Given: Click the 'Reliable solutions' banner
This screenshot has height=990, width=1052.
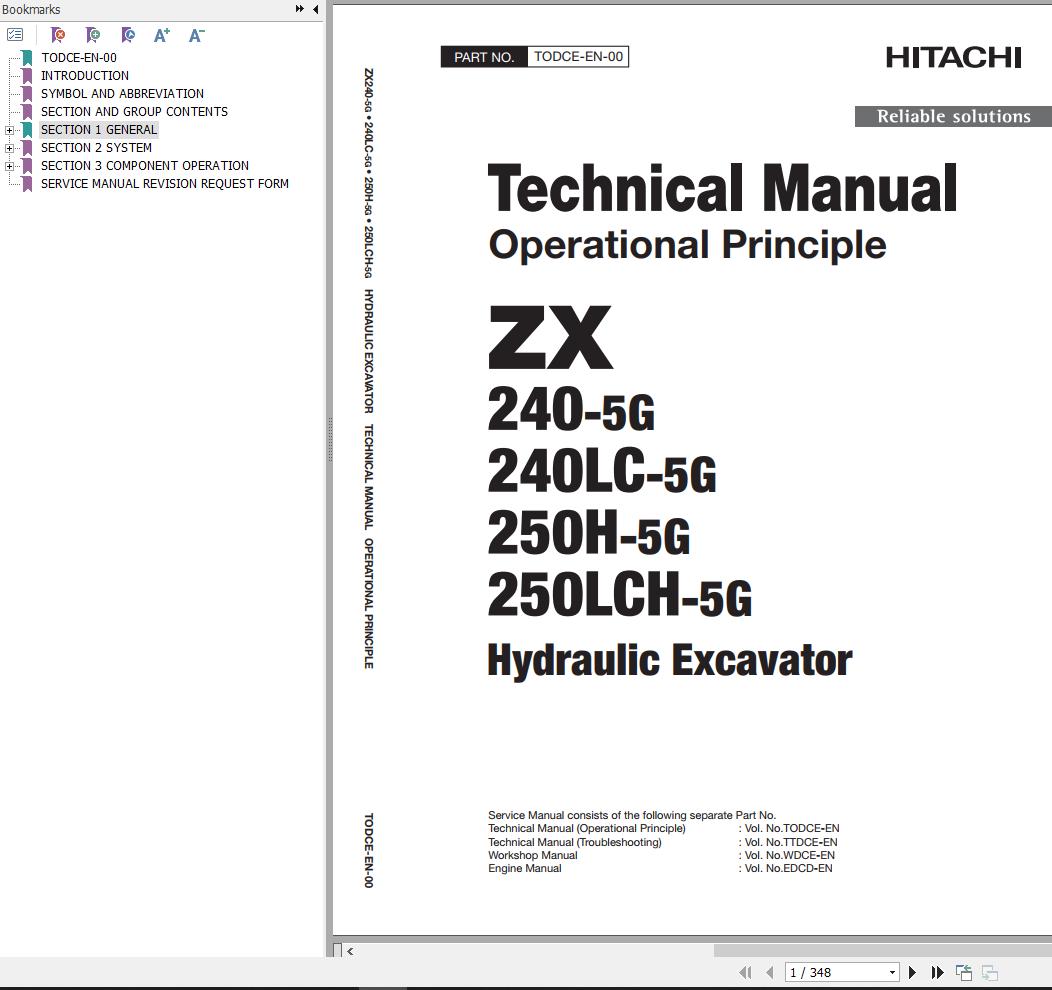Looking at the screenshot, I should (953, 117).
